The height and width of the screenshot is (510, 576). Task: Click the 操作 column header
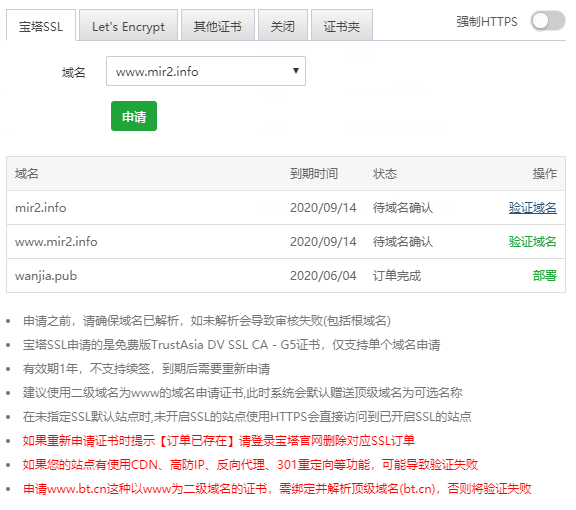pos(545,173)
